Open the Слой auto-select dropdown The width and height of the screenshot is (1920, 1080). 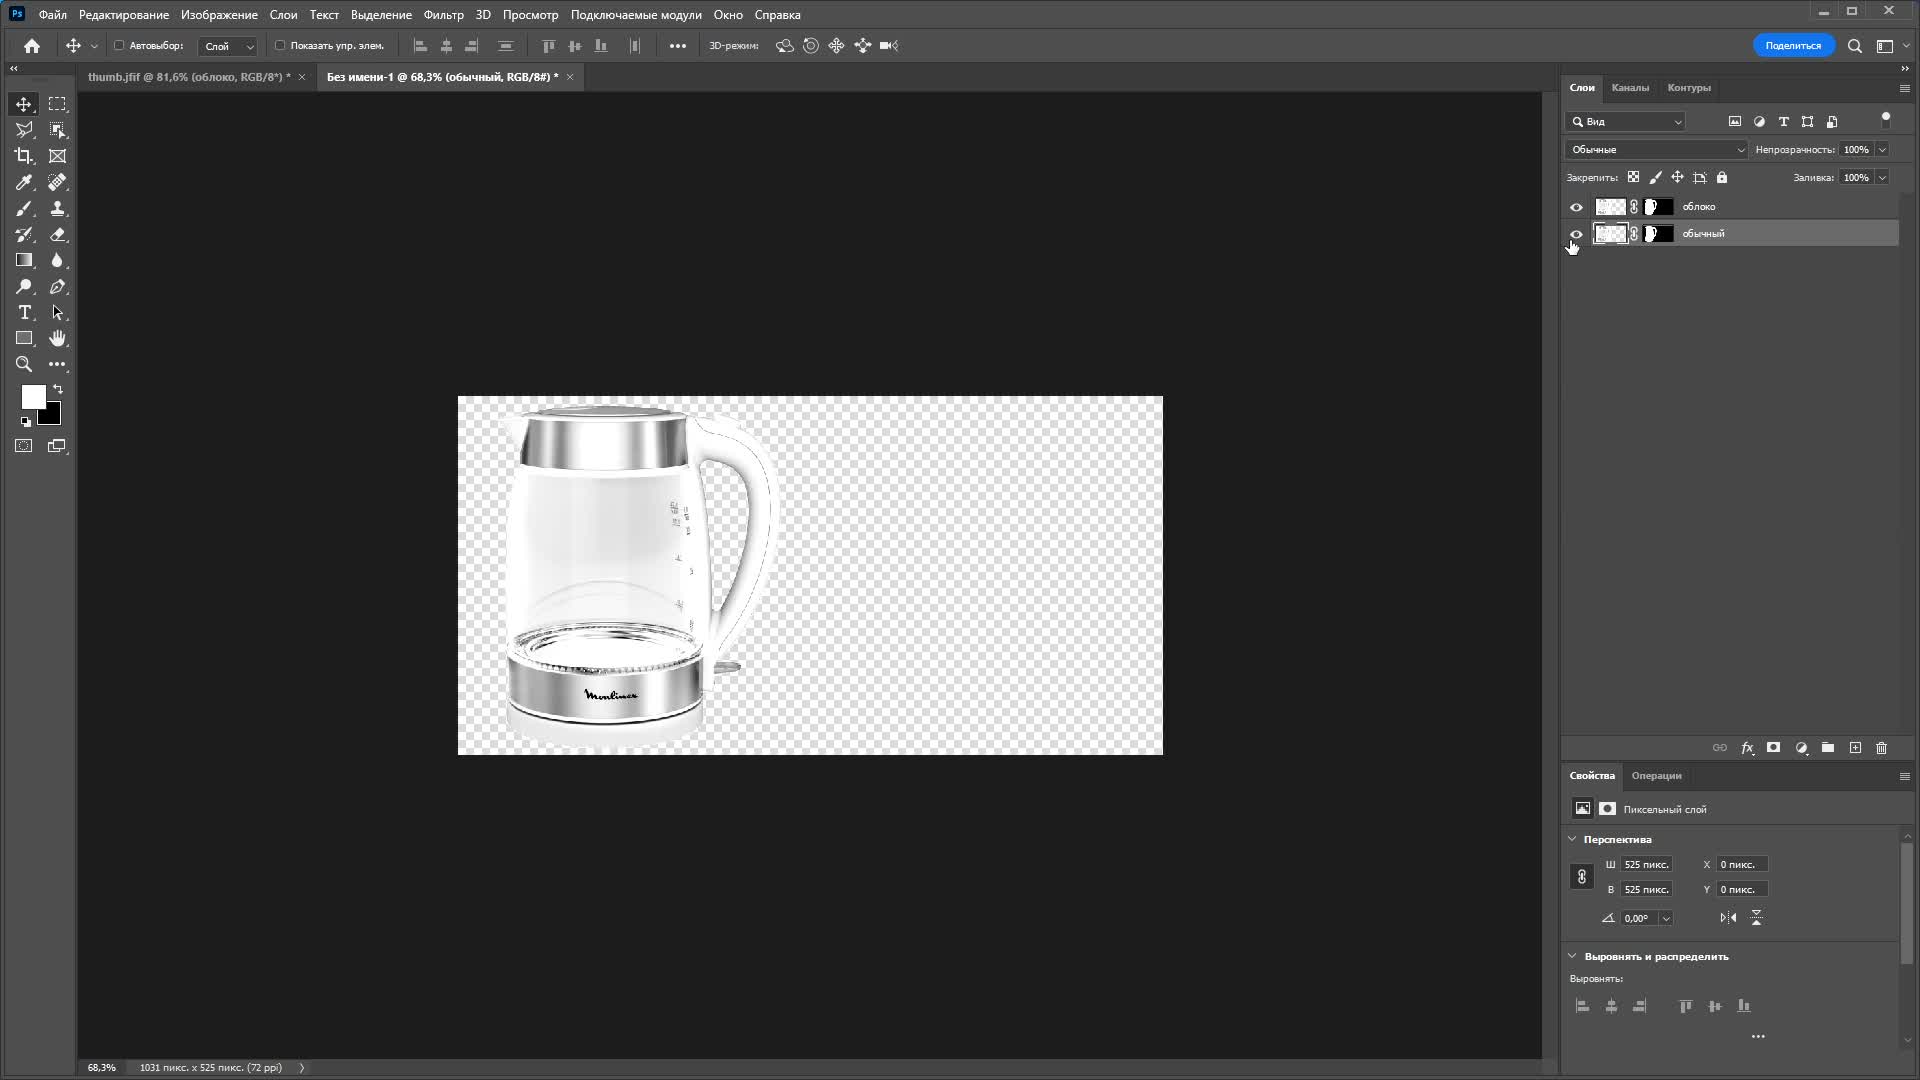(228, 46)
